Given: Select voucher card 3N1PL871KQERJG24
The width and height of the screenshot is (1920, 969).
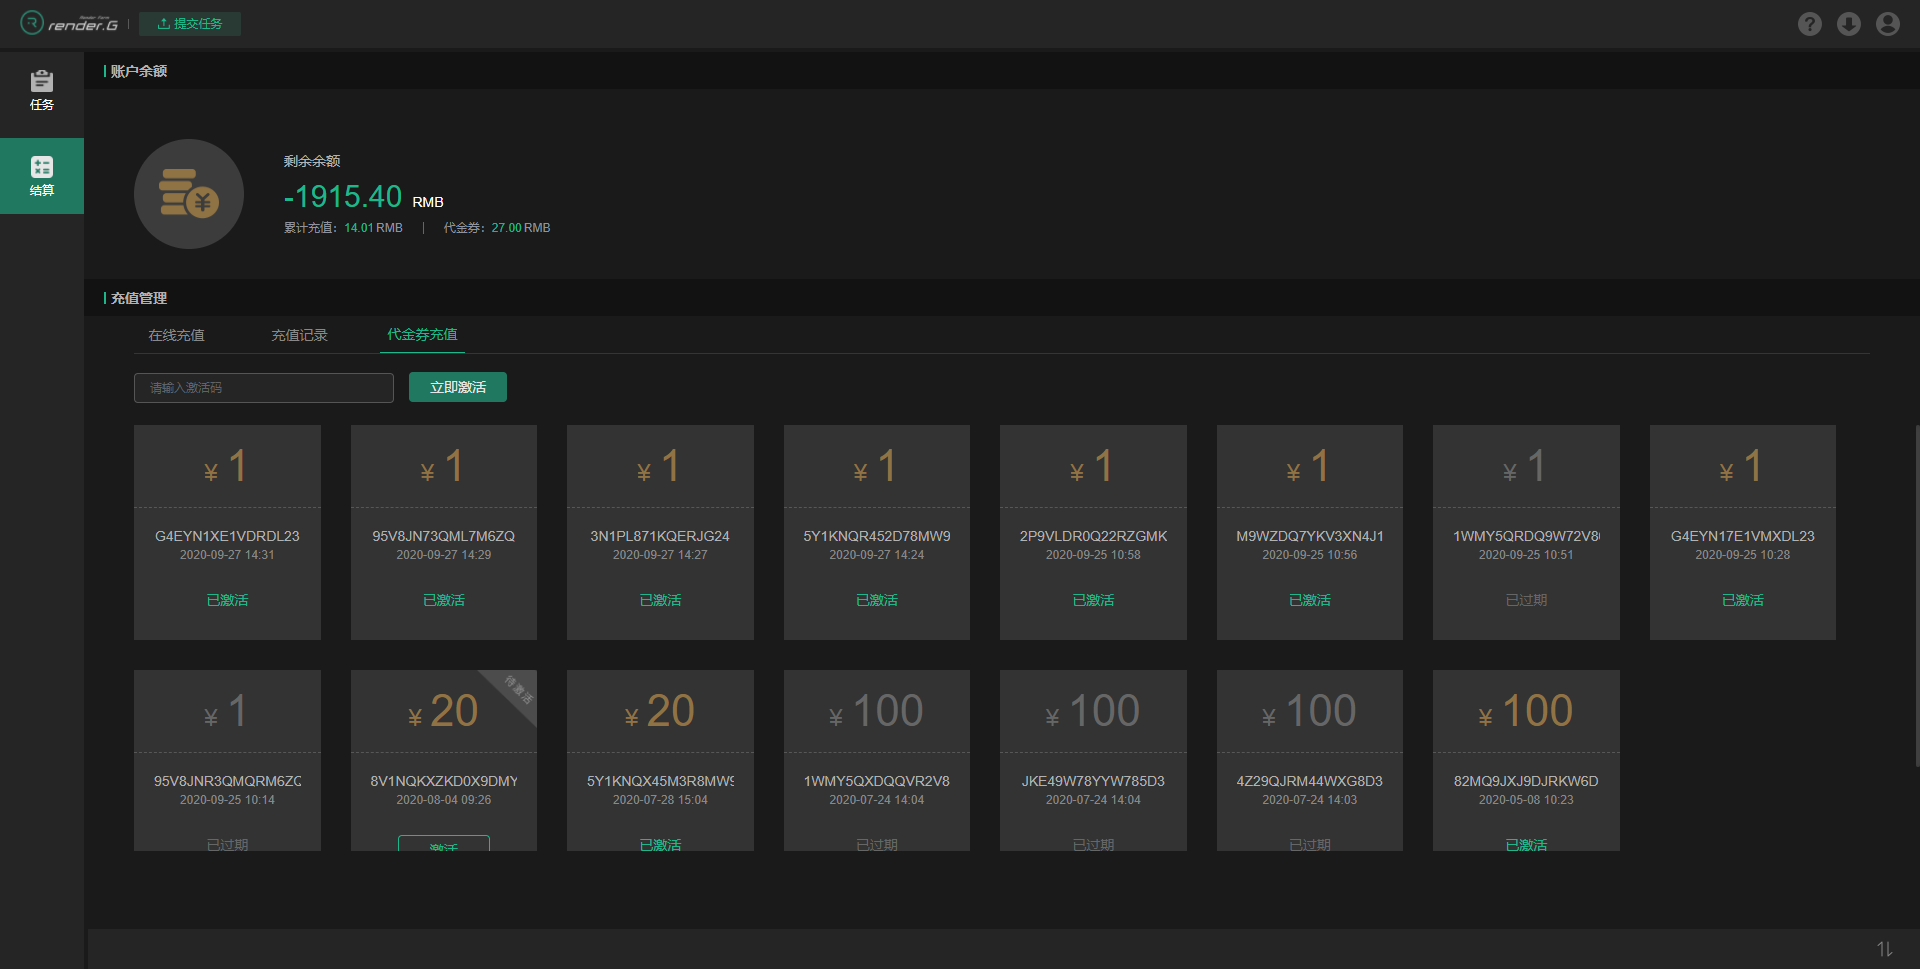Looking at the screenshot, I should coord(660,532).
